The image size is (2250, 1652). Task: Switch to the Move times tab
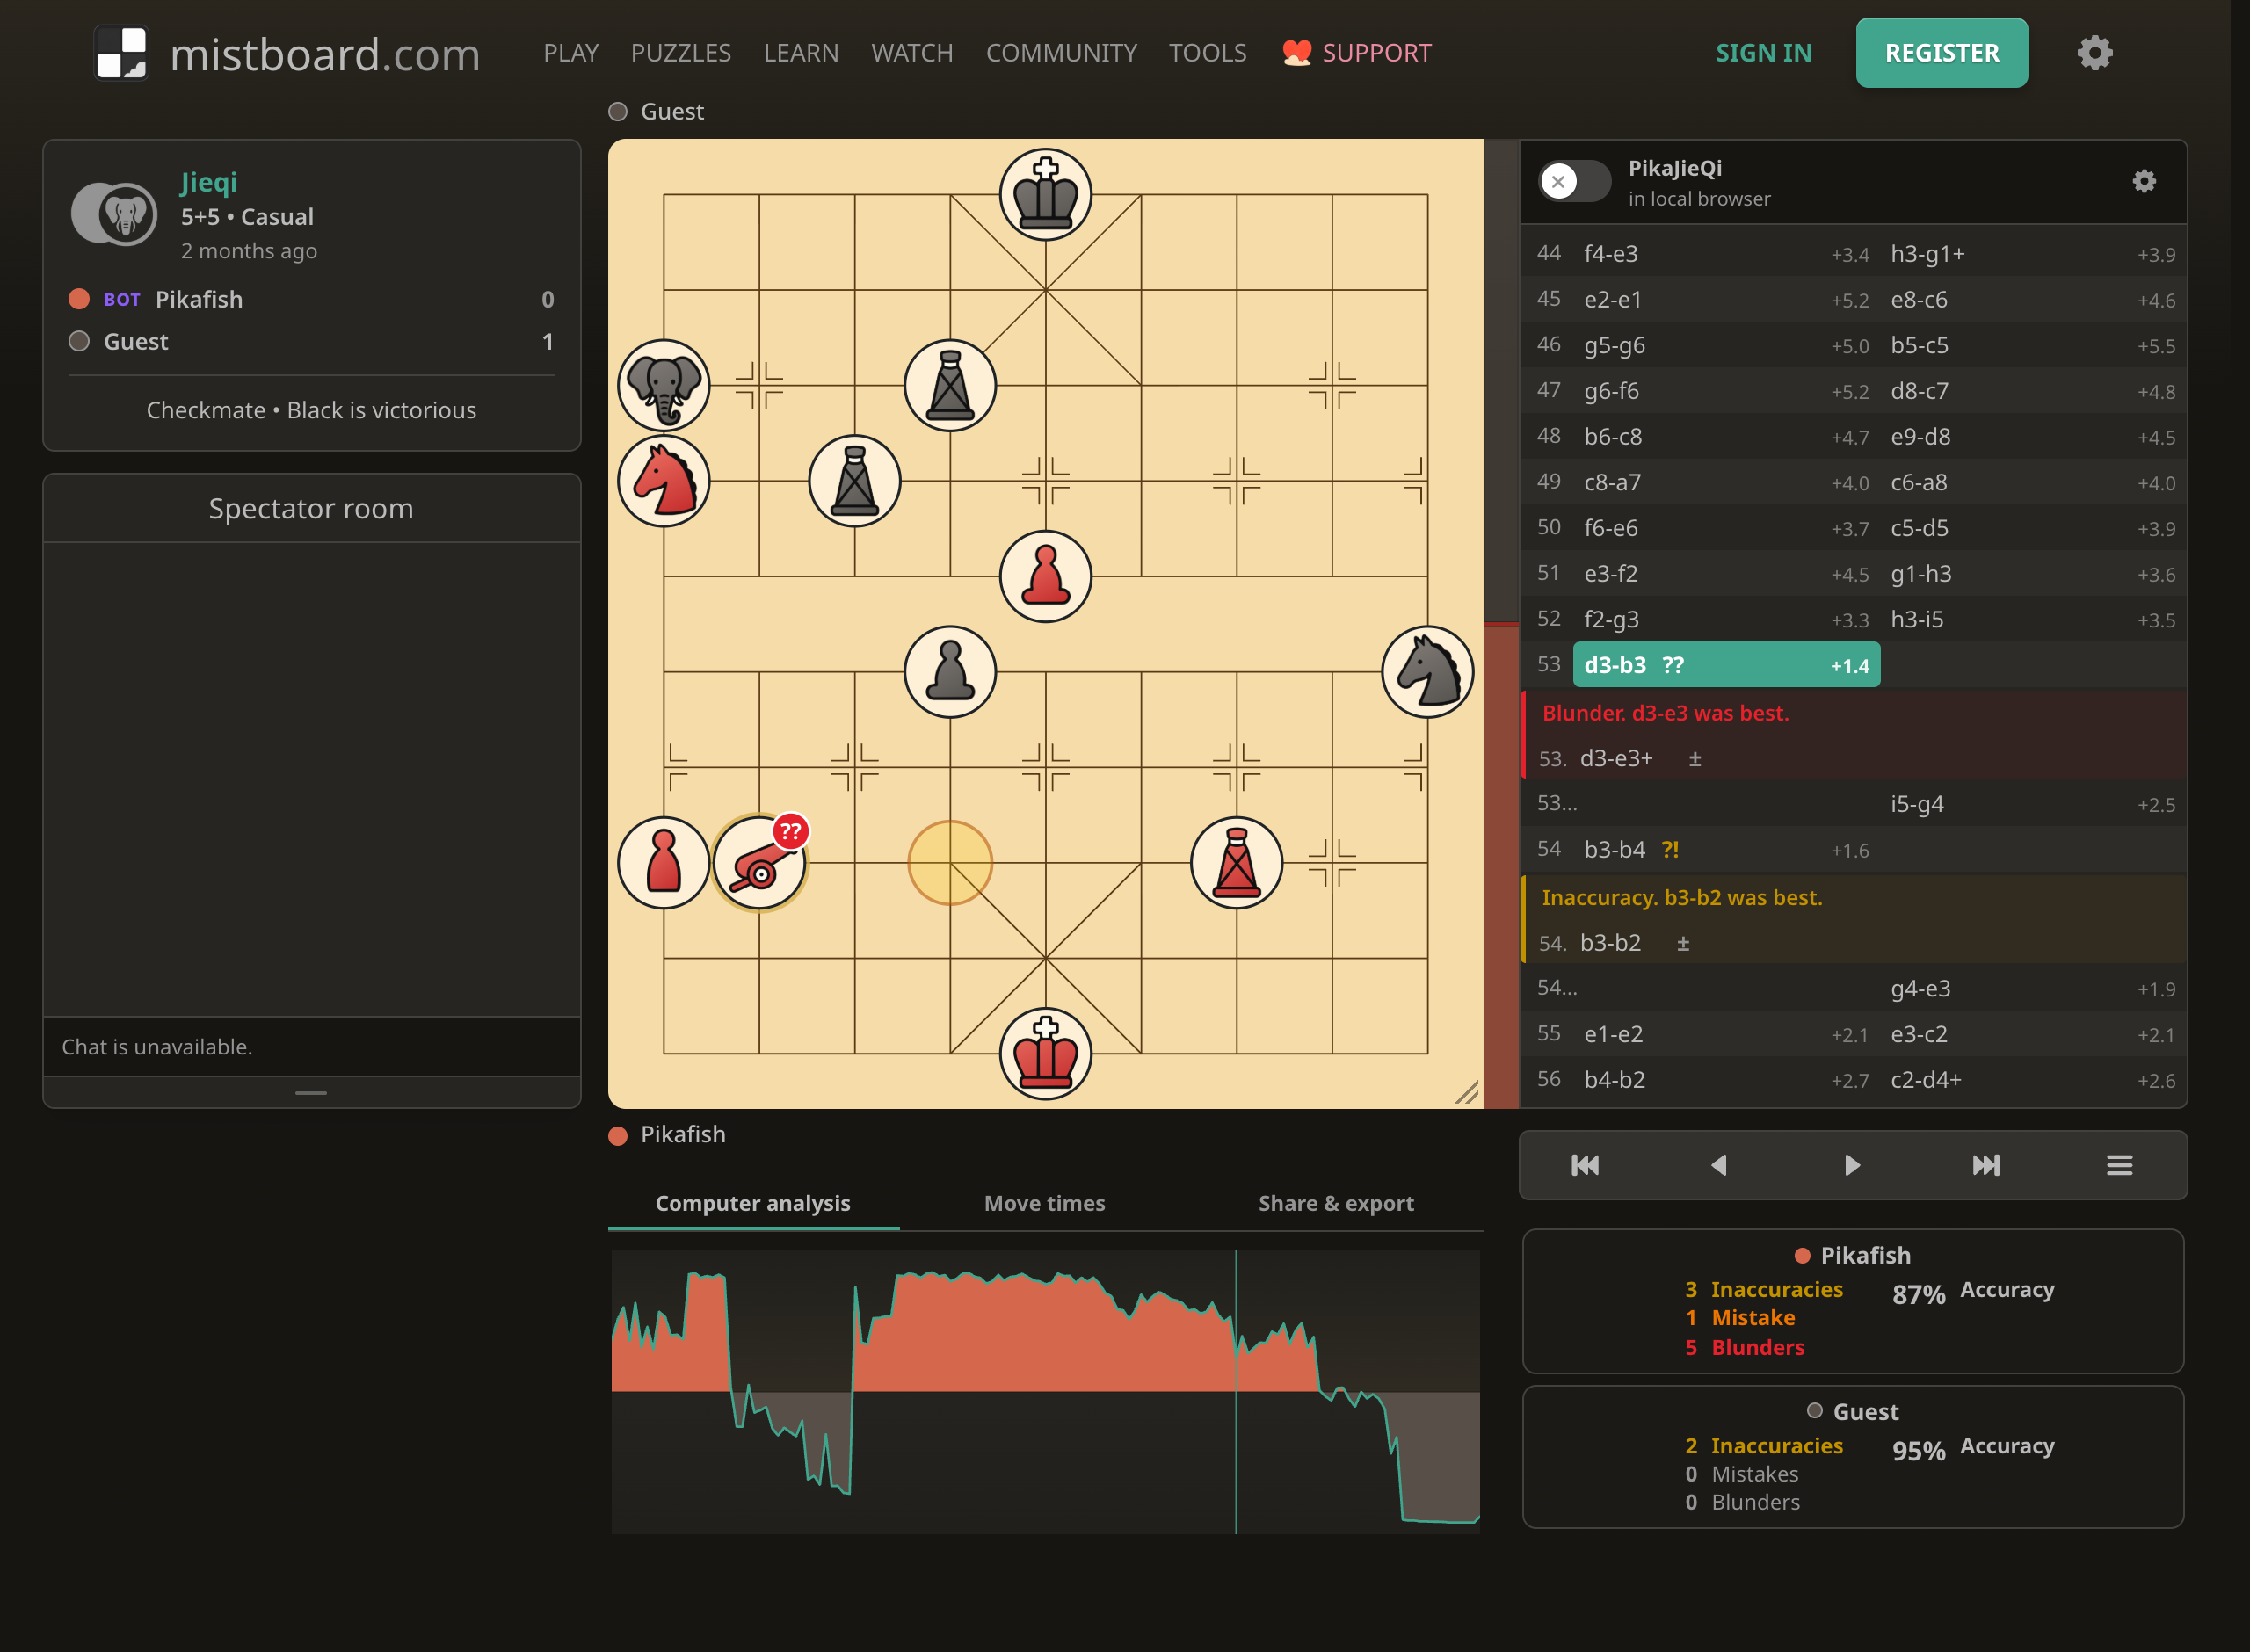pos(1045,1203)
